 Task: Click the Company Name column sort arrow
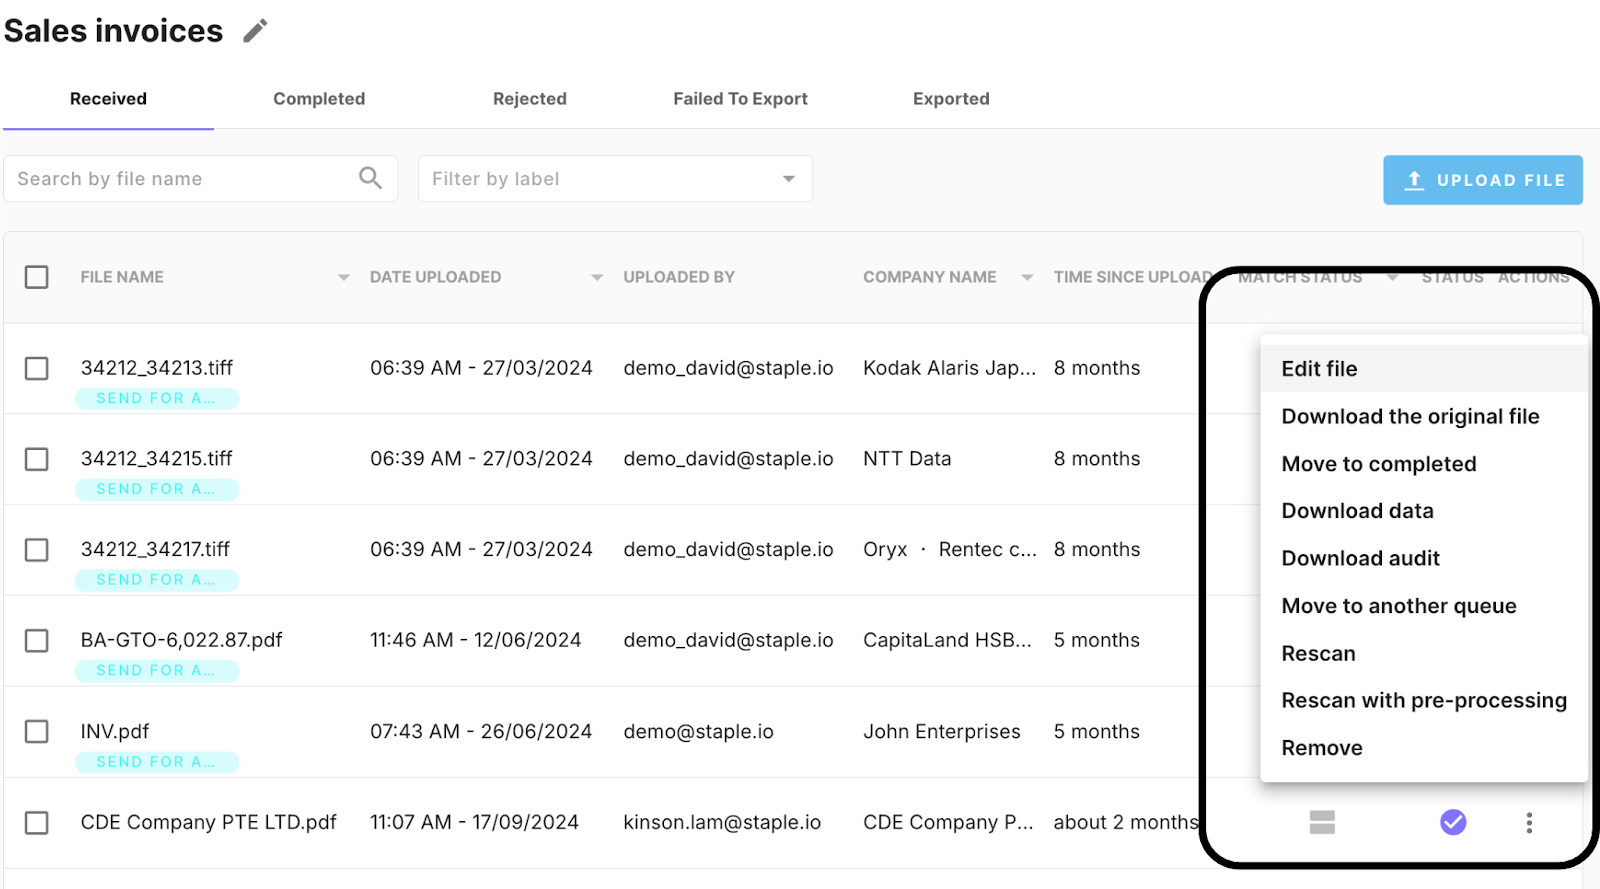point(1027,277)
